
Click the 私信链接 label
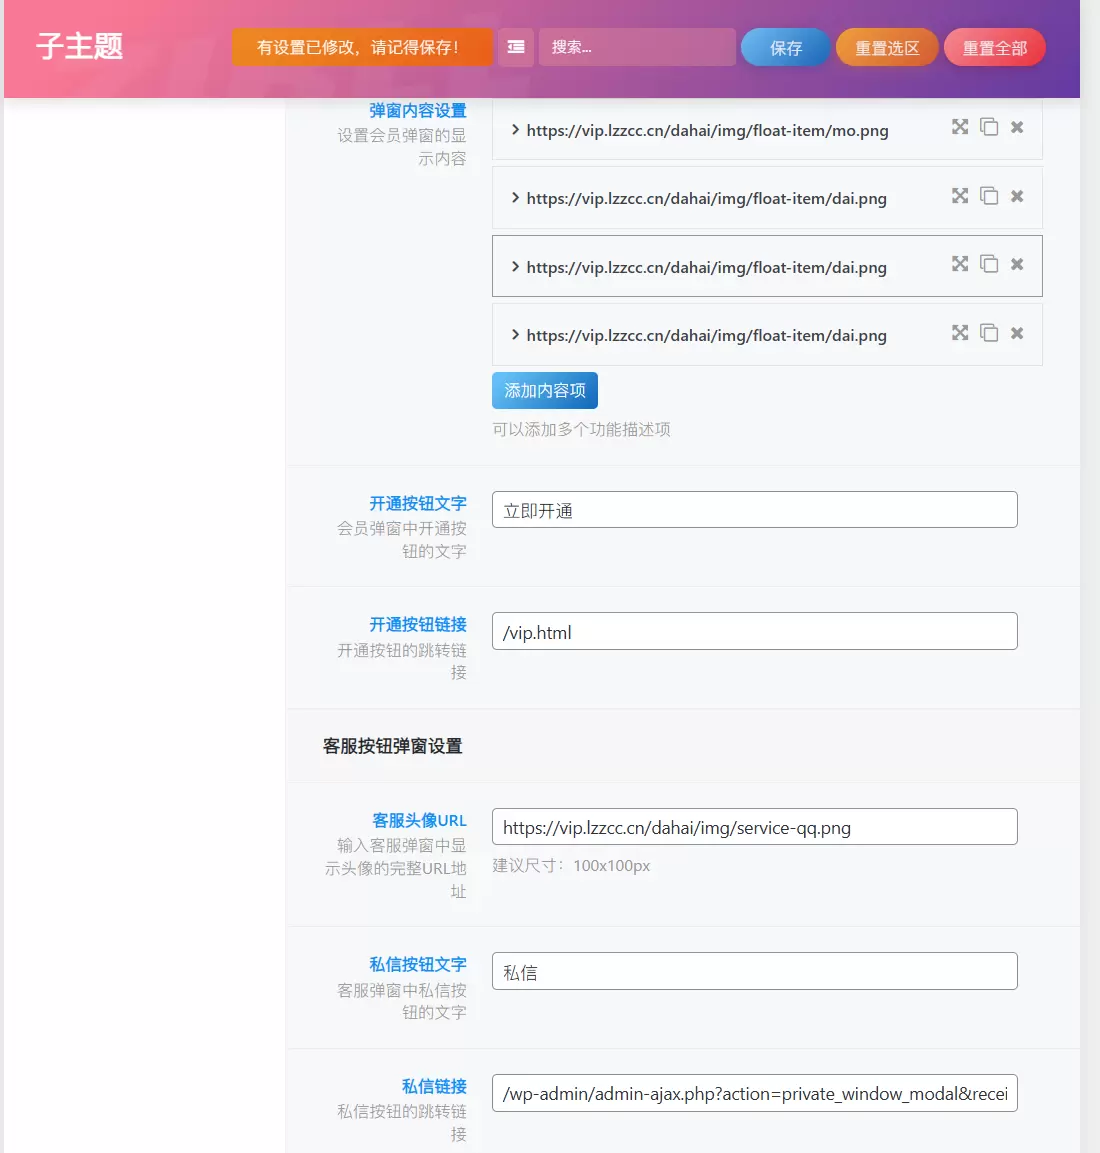434,1087
